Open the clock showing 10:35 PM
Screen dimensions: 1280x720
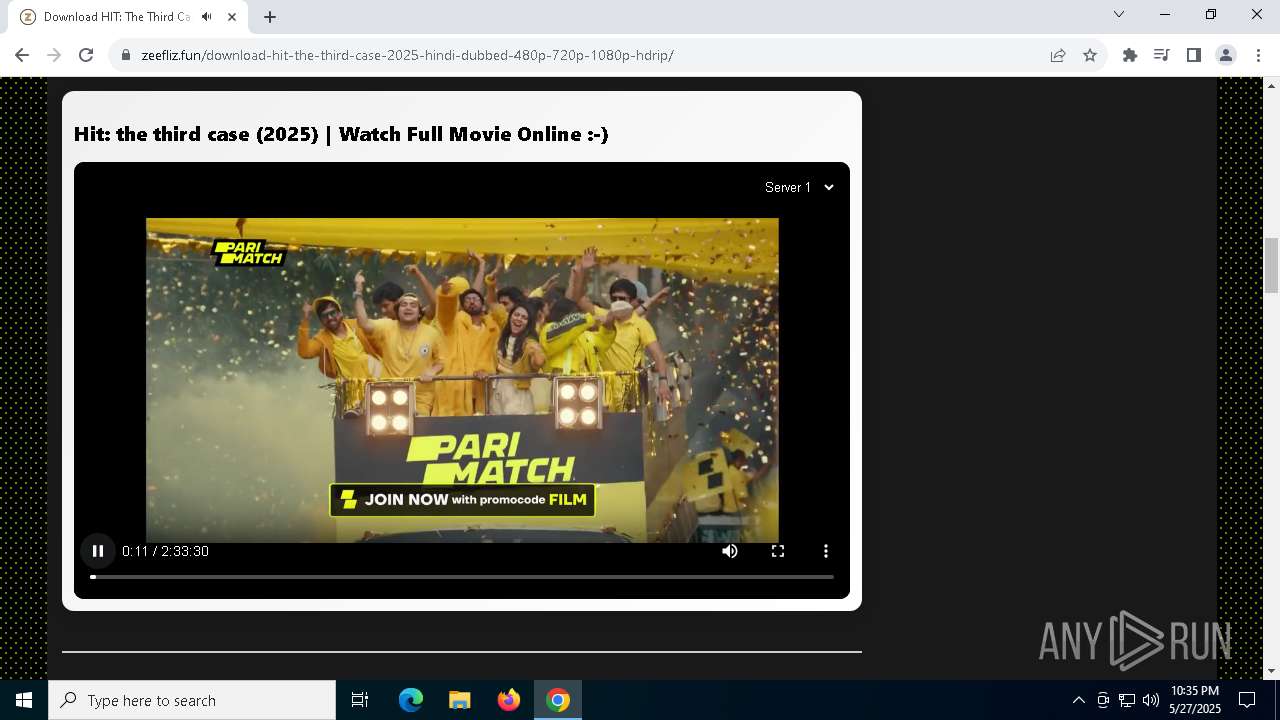click(x=1195, y=700)
